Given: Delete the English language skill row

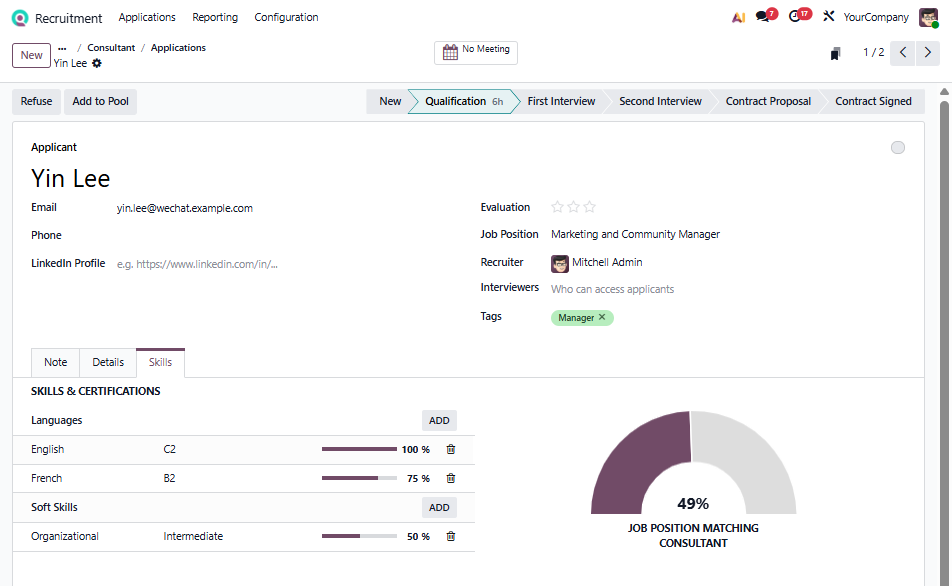Looking at the screenshot, I should 450,450.
